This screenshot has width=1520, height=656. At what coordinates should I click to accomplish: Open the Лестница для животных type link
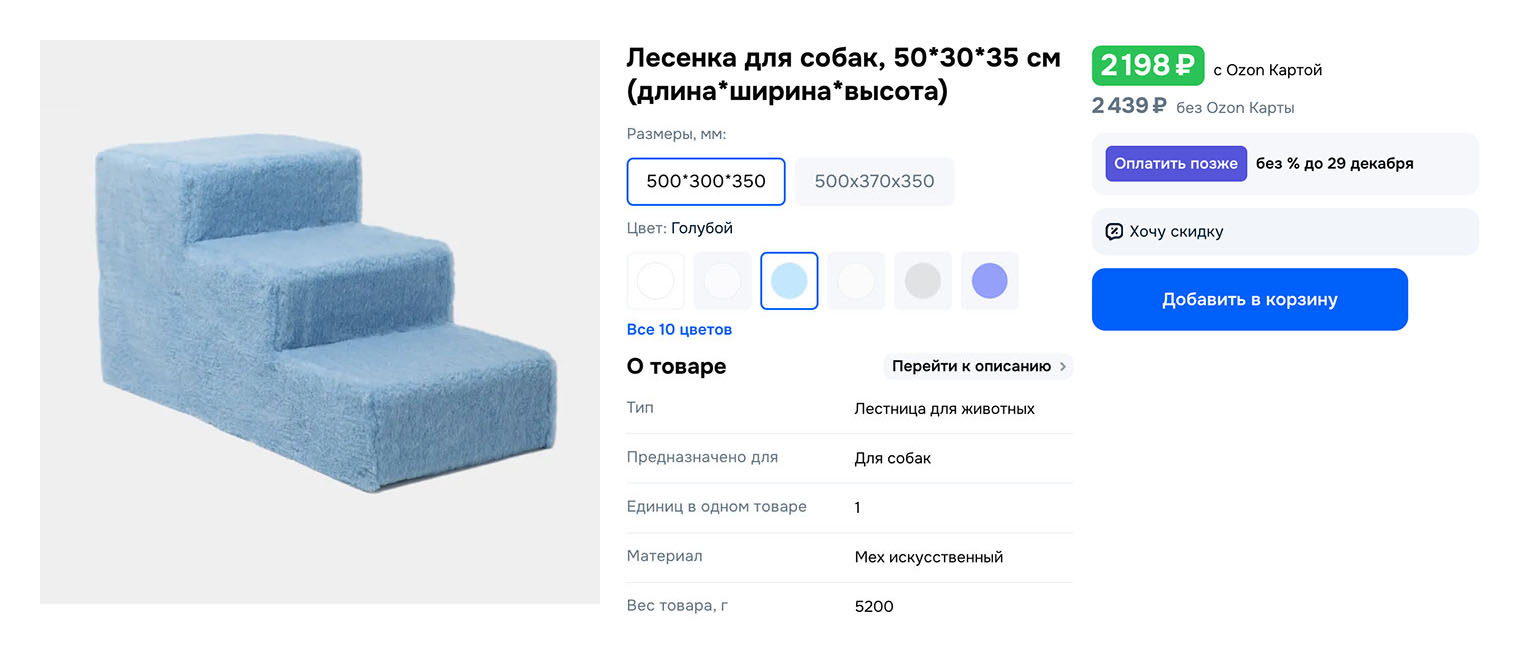point(944,408)
